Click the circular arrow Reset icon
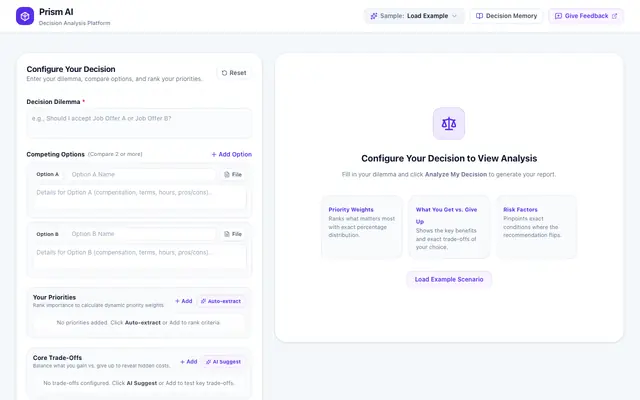The height and width of the screenshot is (400, 640). point(224,73)
